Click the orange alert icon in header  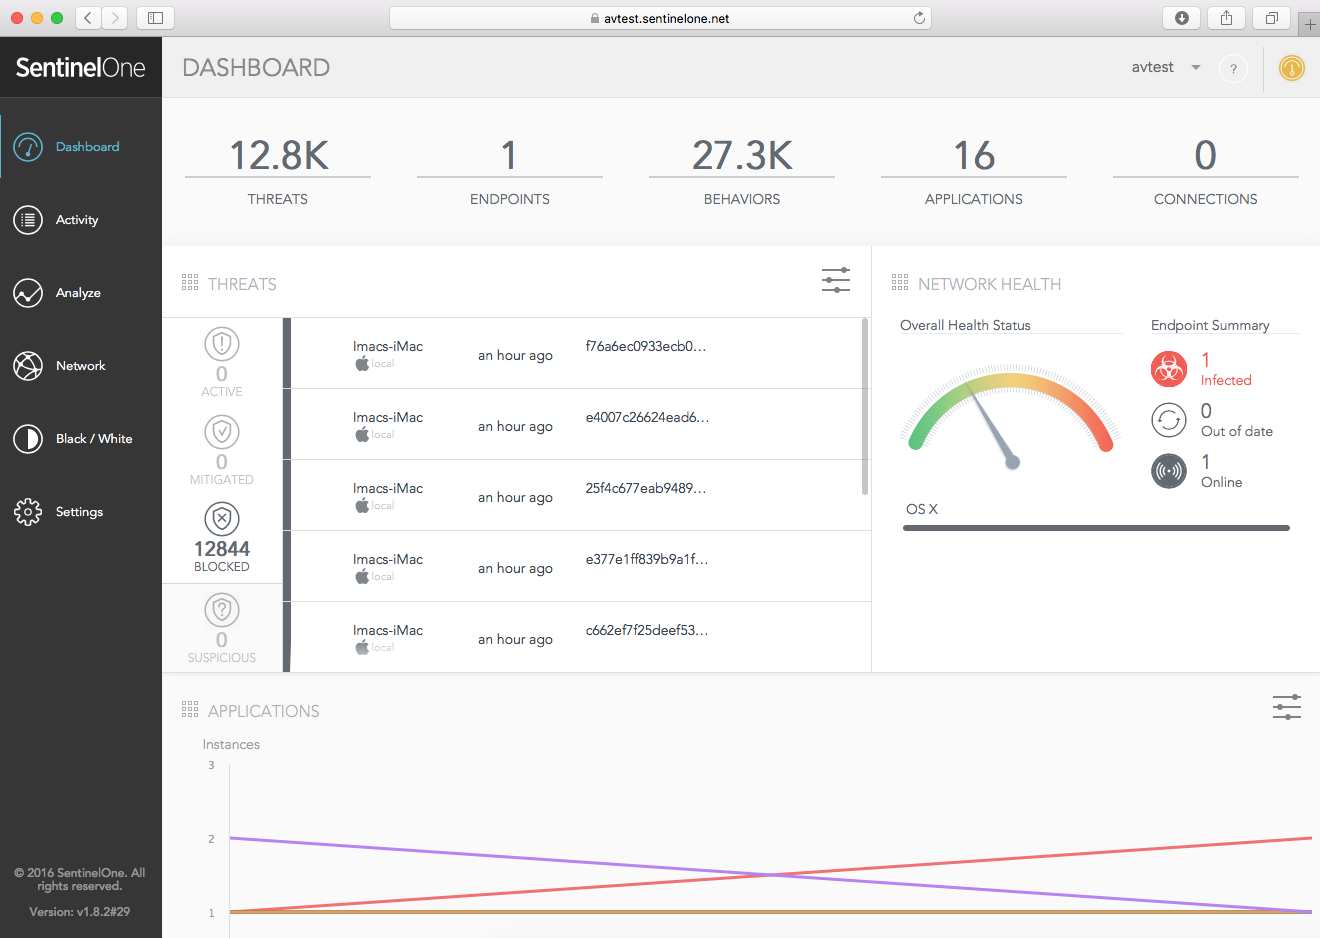coord(1291,68)
